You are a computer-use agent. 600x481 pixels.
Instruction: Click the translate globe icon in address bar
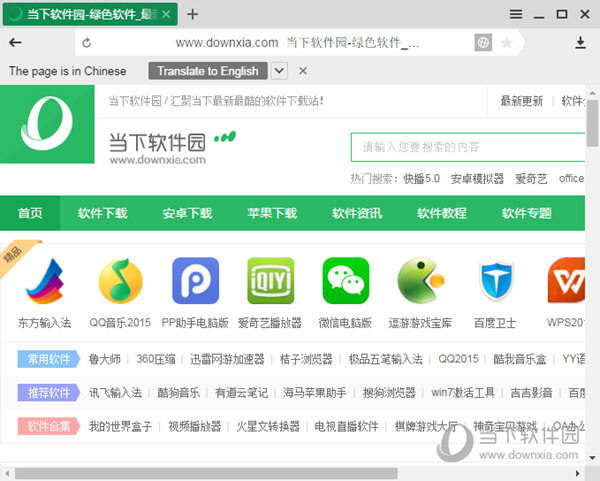click(x=483, y=42)
